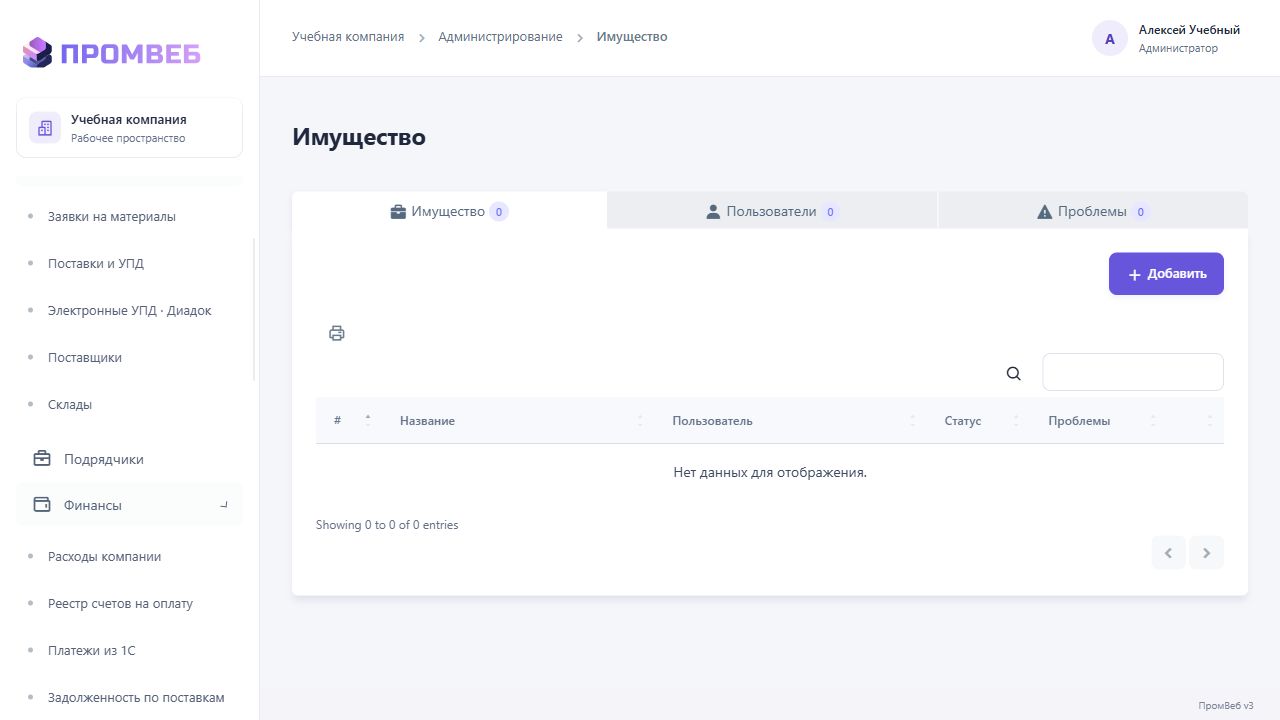Sort table by Пользователь column
Screen dimensions: 1280x720
pos(791,421)
